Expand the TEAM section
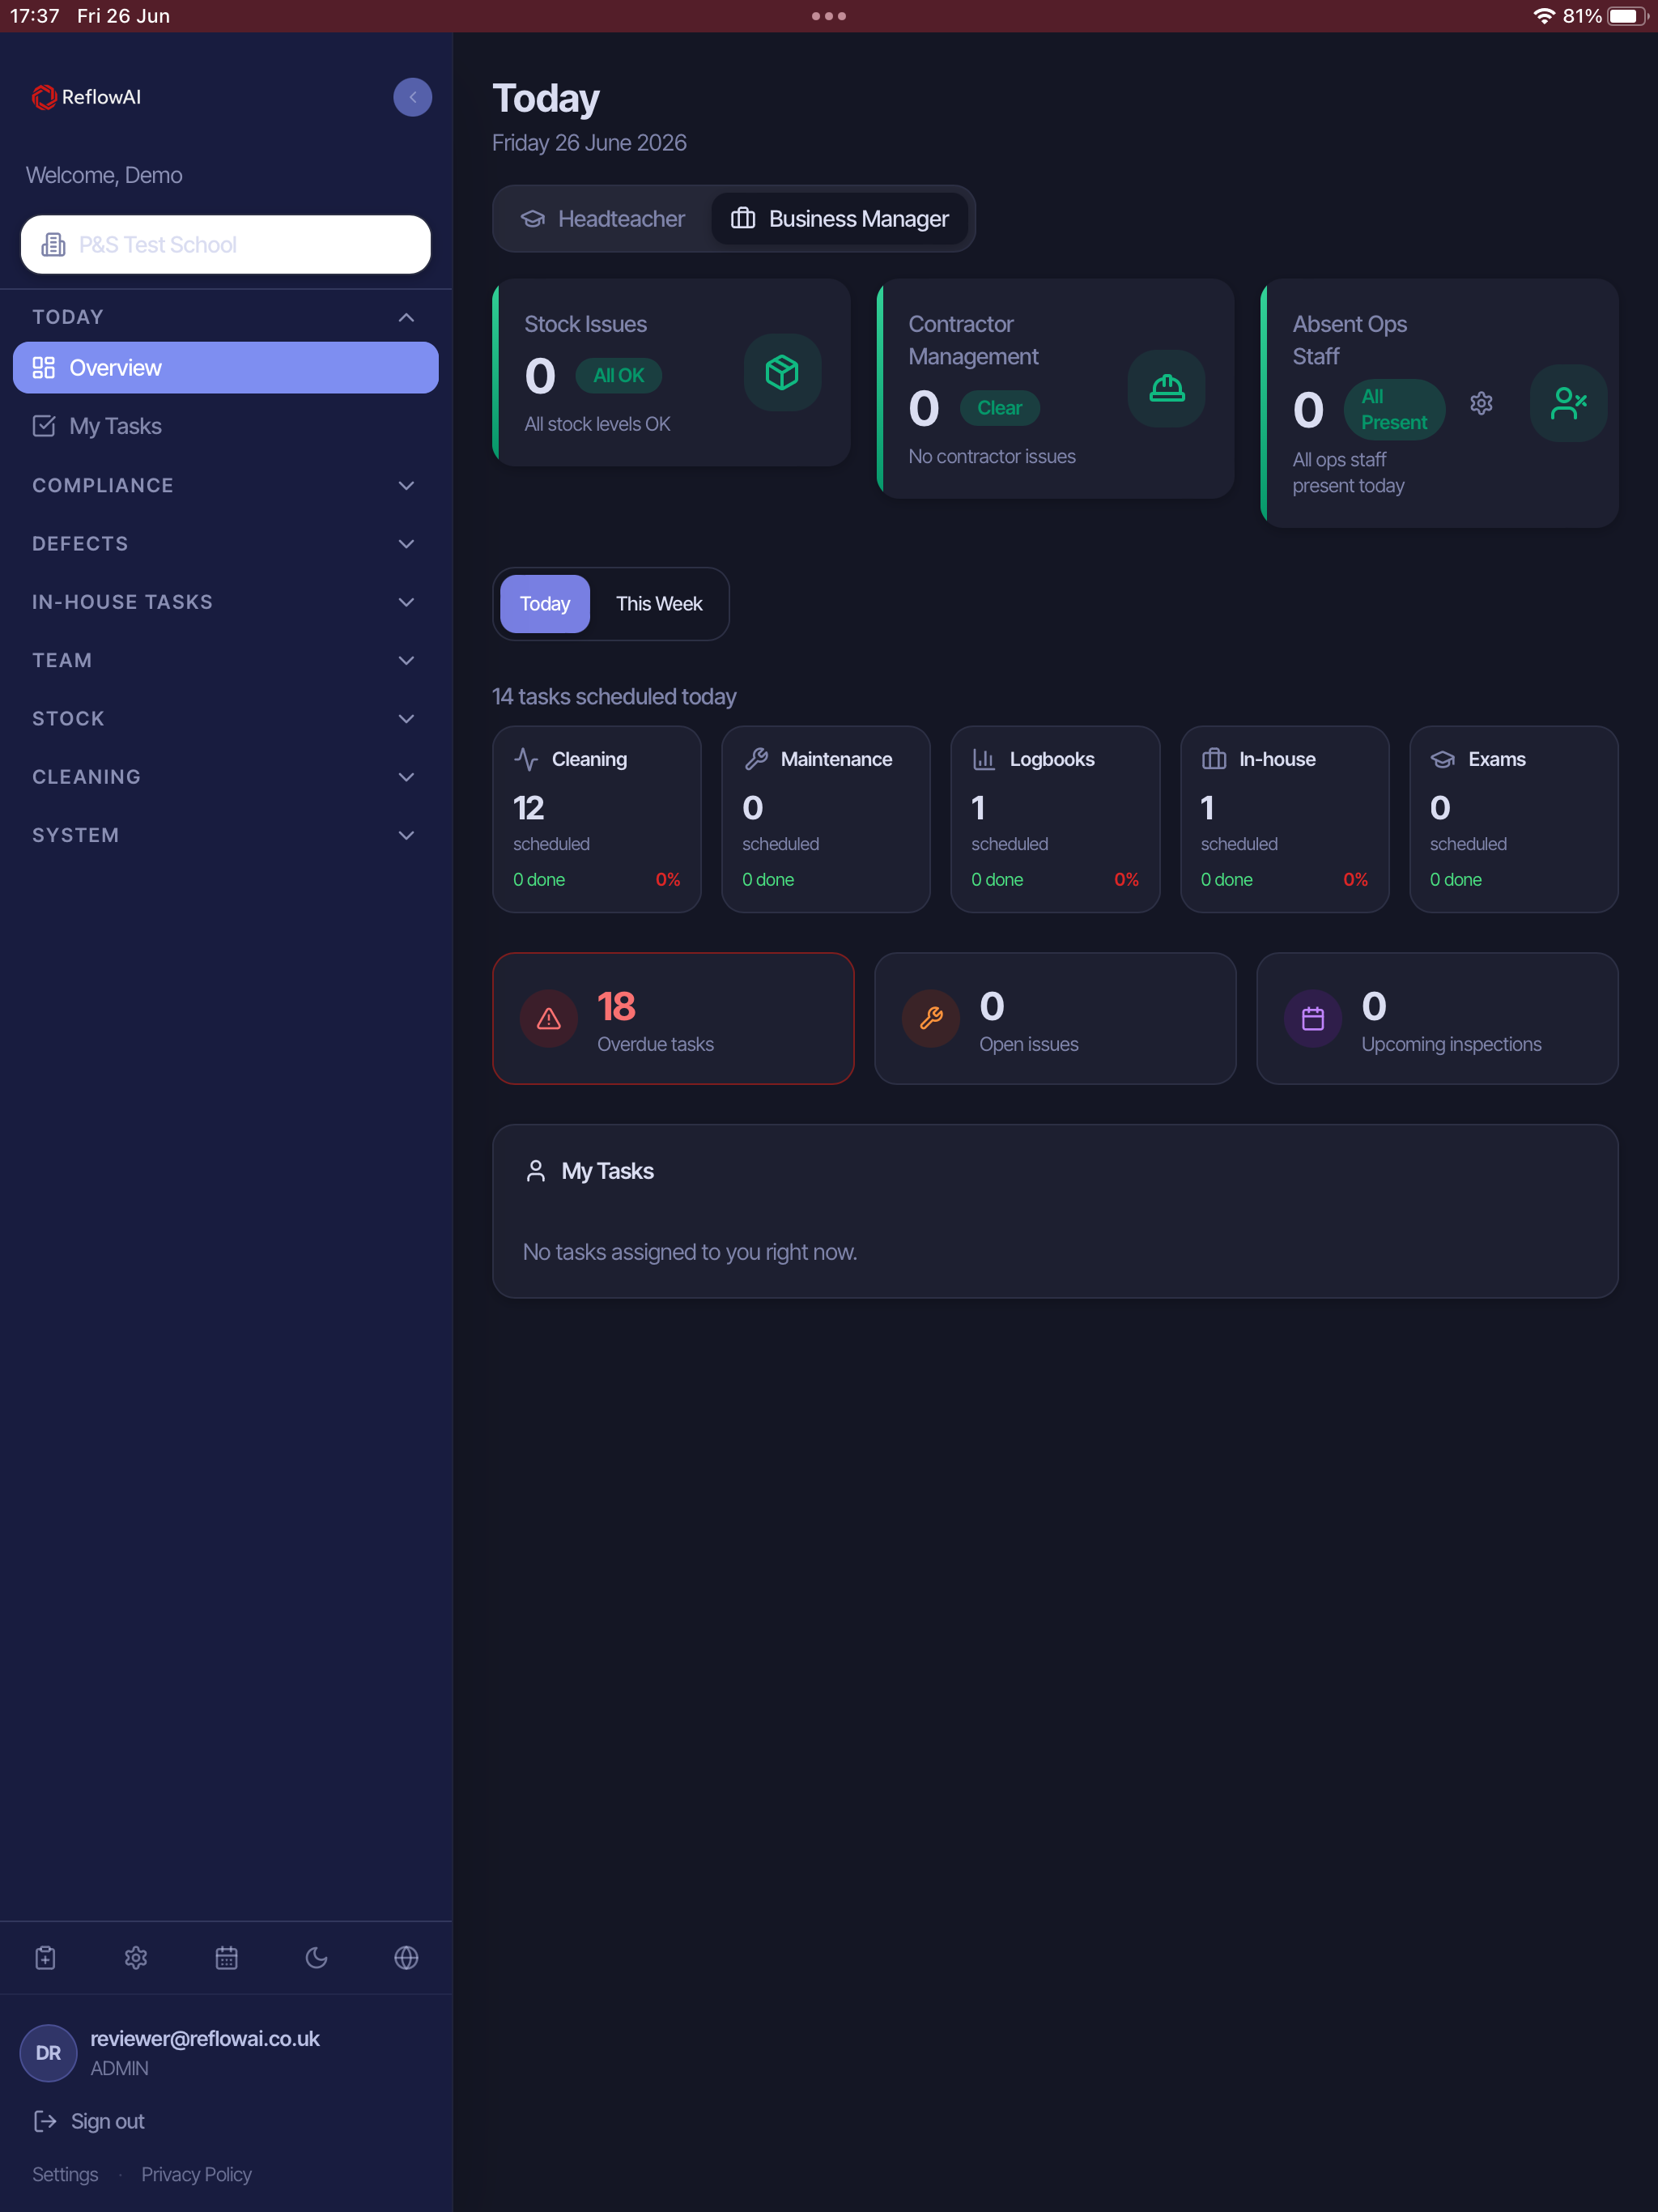1658x2212 pixels. click(226, 660)
